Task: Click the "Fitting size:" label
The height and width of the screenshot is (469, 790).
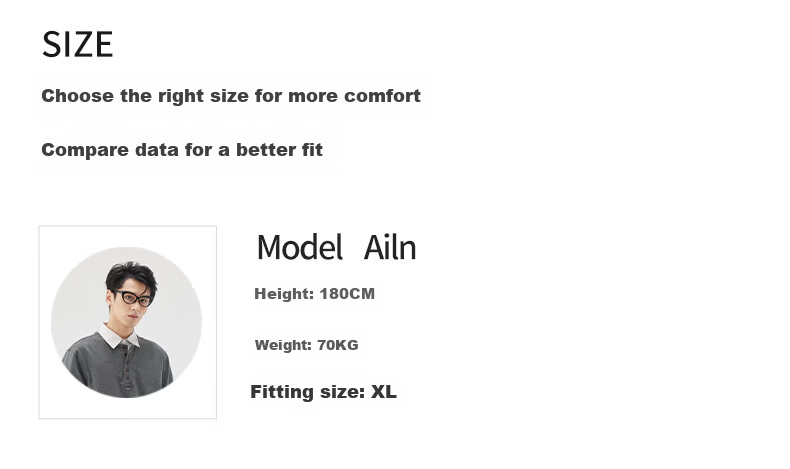Action: tap(308, 392)
